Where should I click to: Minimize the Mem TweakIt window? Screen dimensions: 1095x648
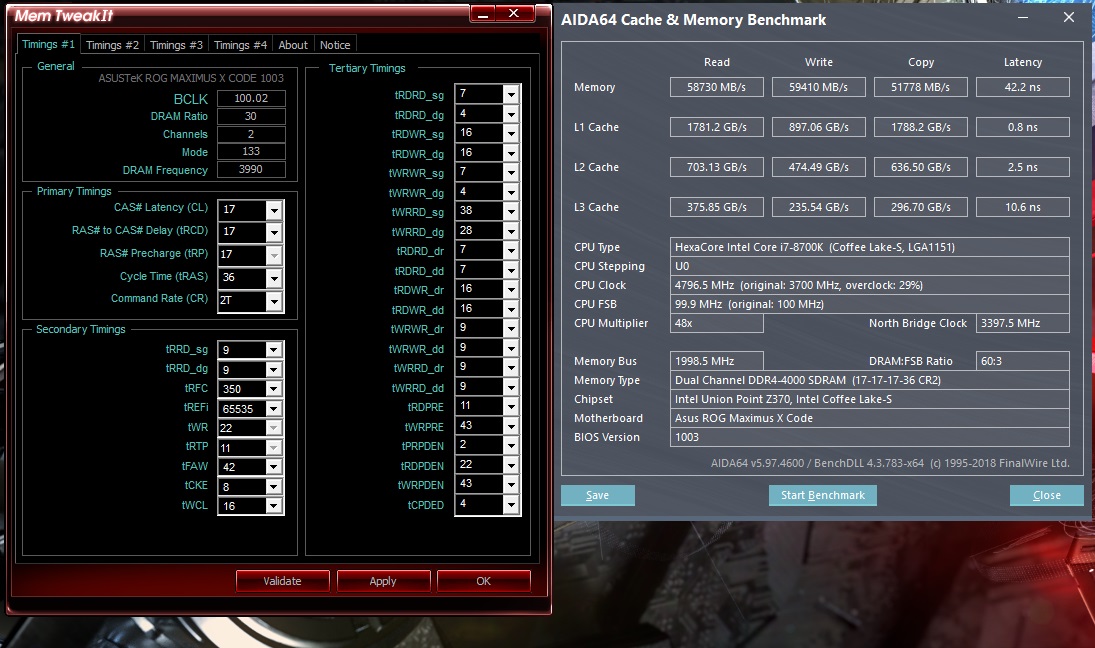coord(483,13)
